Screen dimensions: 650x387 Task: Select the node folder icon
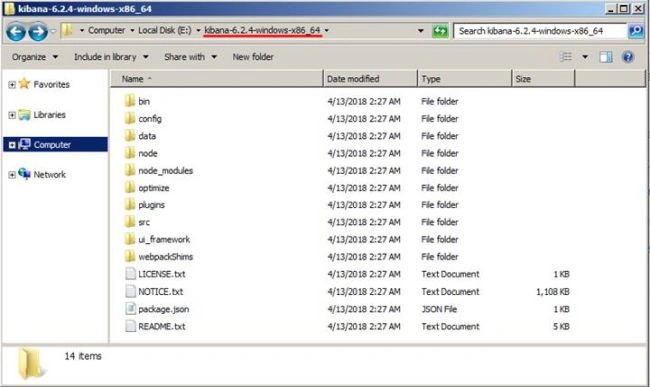coord(130,153)
